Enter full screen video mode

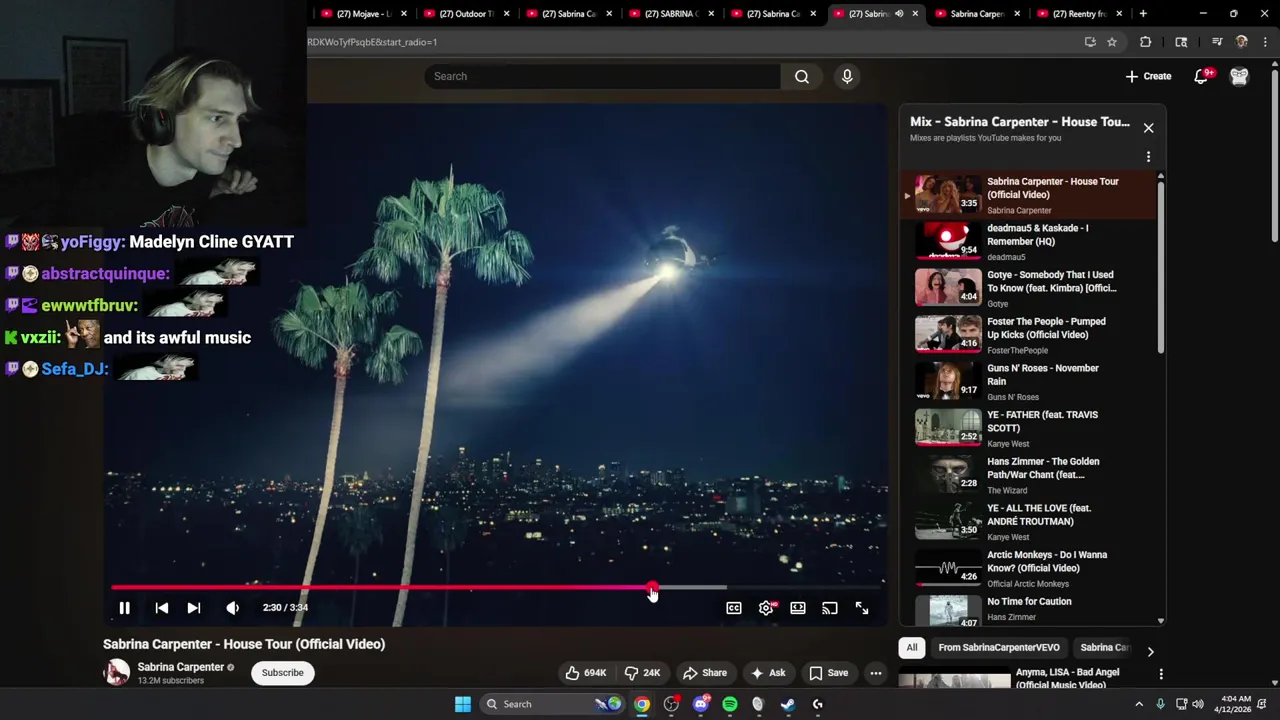862,608
